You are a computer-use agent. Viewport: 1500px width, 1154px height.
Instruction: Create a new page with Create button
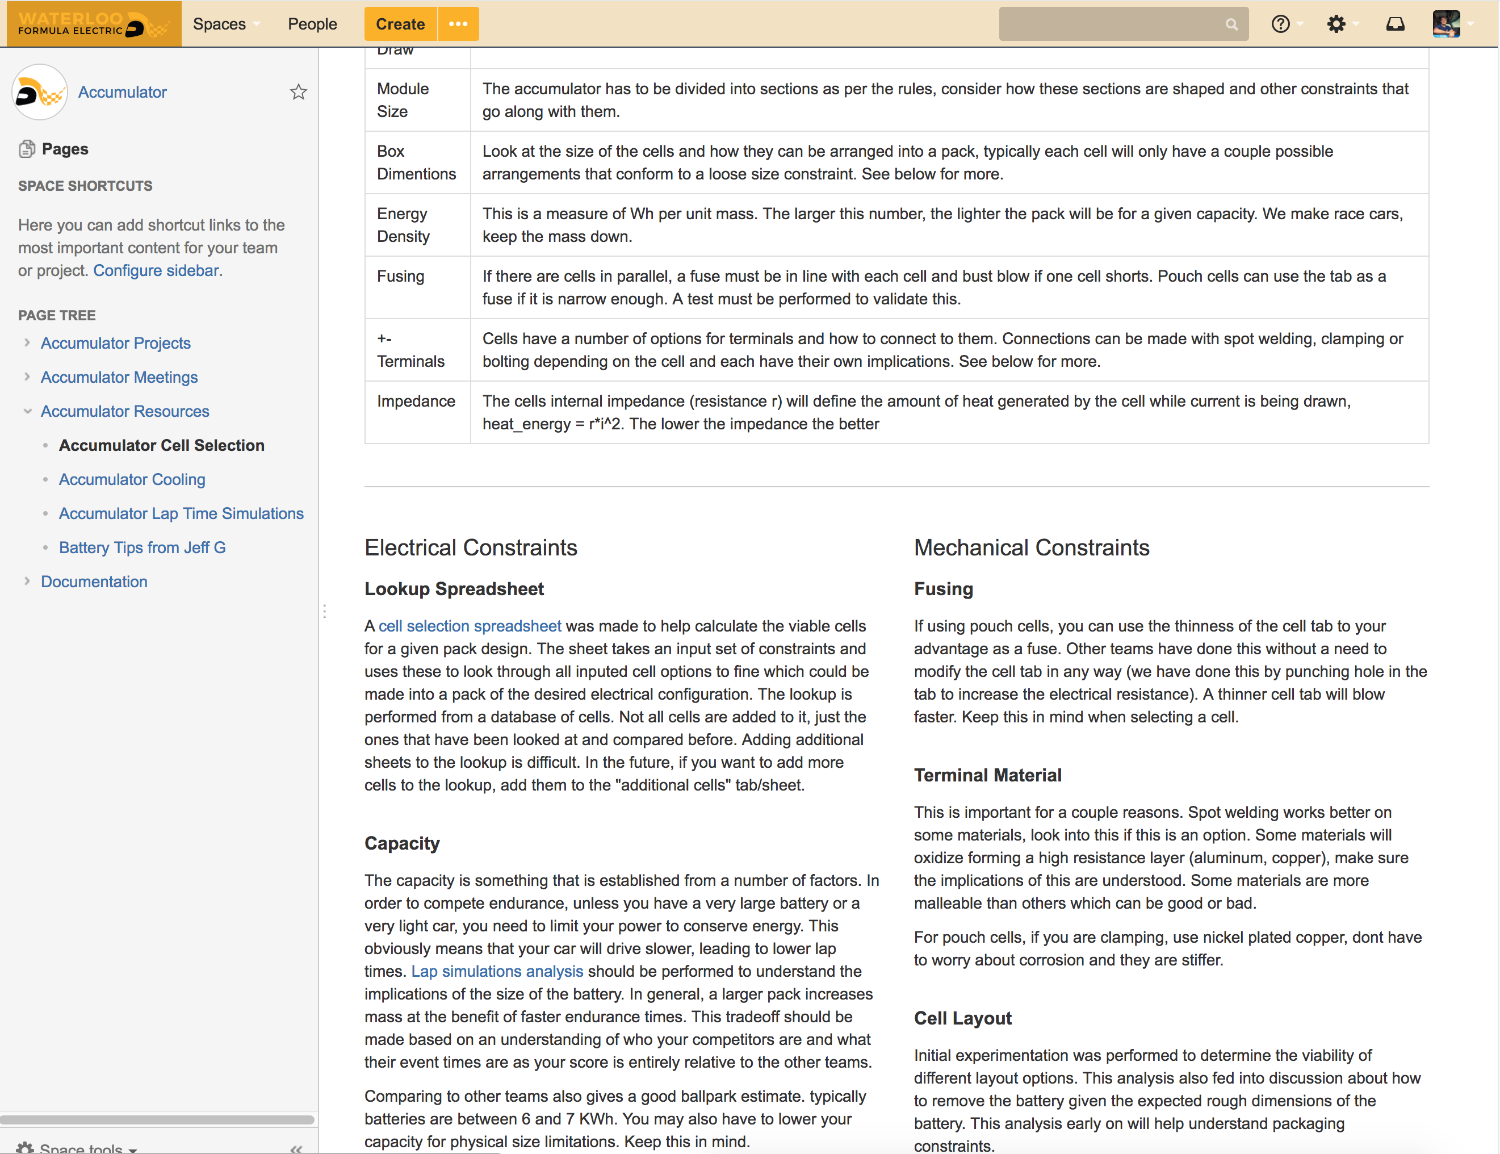pyautogui.click(x=400, y=24)
